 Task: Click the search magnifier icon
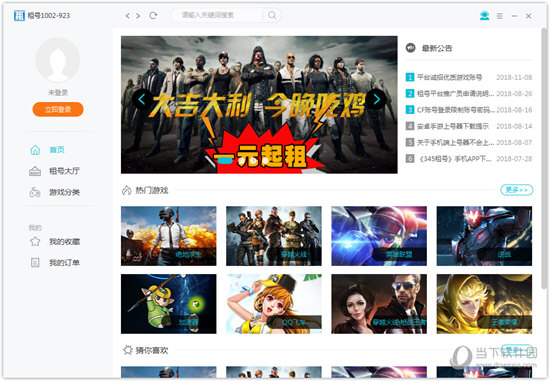click(x=272, y=15)
